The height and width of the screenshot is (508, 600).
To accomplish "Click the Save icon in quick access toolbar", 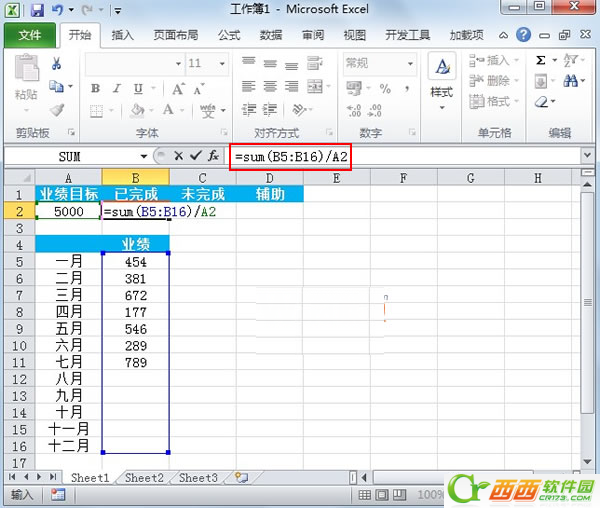I will (x=37, y=10).
